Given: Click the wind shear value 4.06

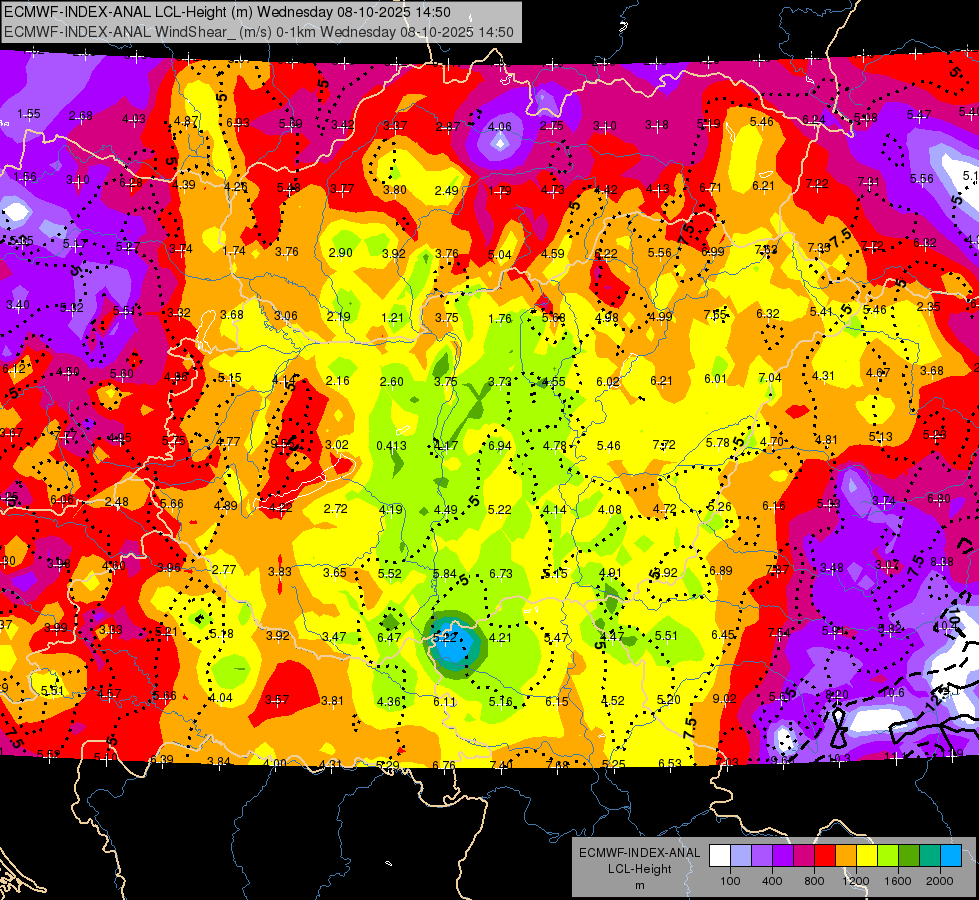Looking at the screenshot, I should click(x=499, y=127).
